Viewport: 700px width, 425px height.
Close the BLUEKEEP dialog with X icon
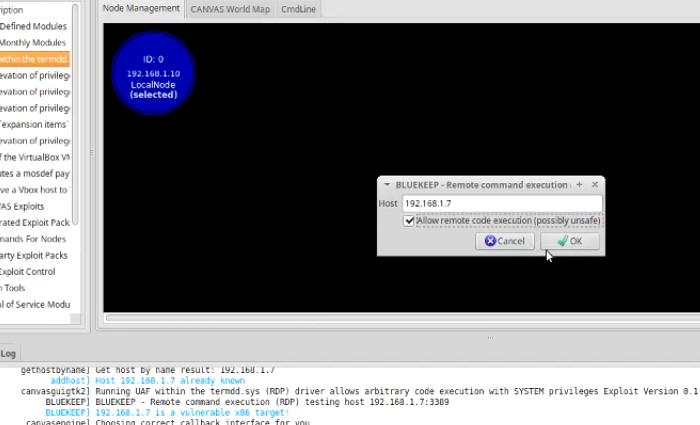595,184
